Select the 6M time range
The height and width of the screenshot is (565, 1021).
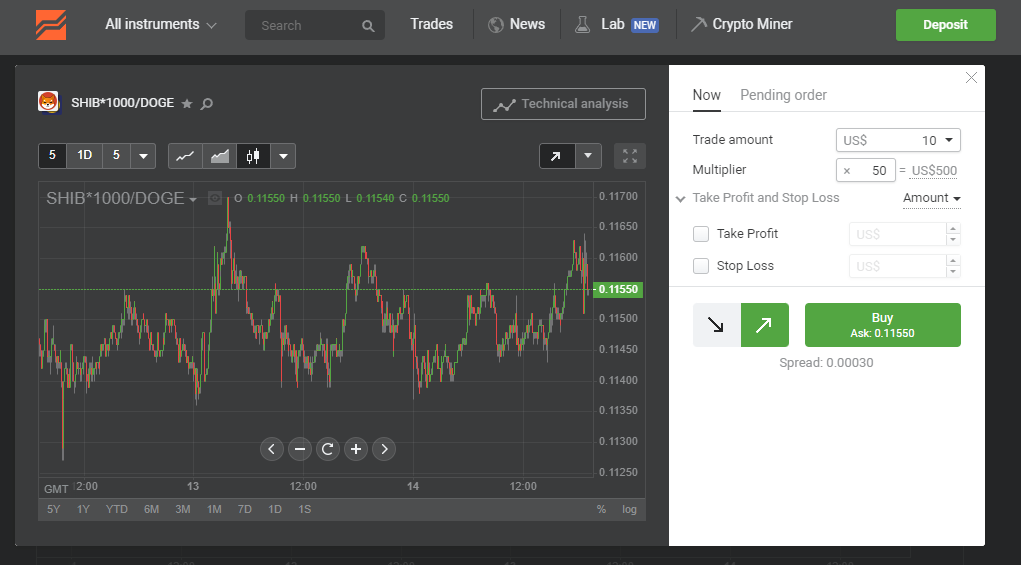point(151,509)
